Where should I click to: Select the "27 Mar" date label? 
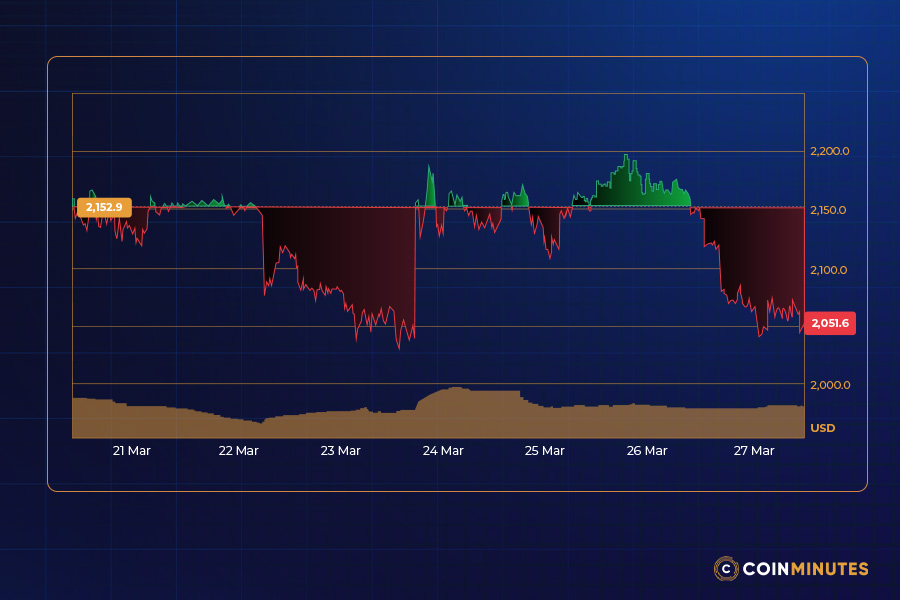pos(753,451)
